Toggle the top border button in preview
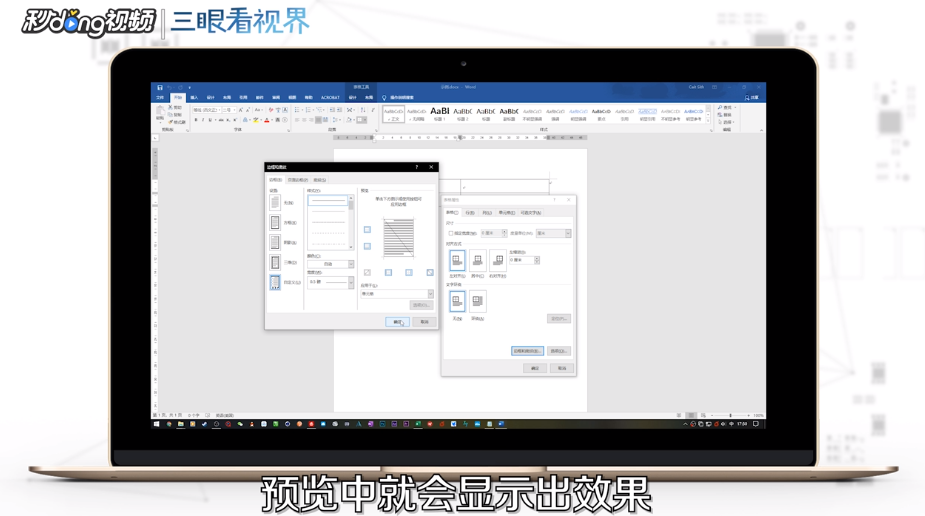 click(x=367, y=229)
